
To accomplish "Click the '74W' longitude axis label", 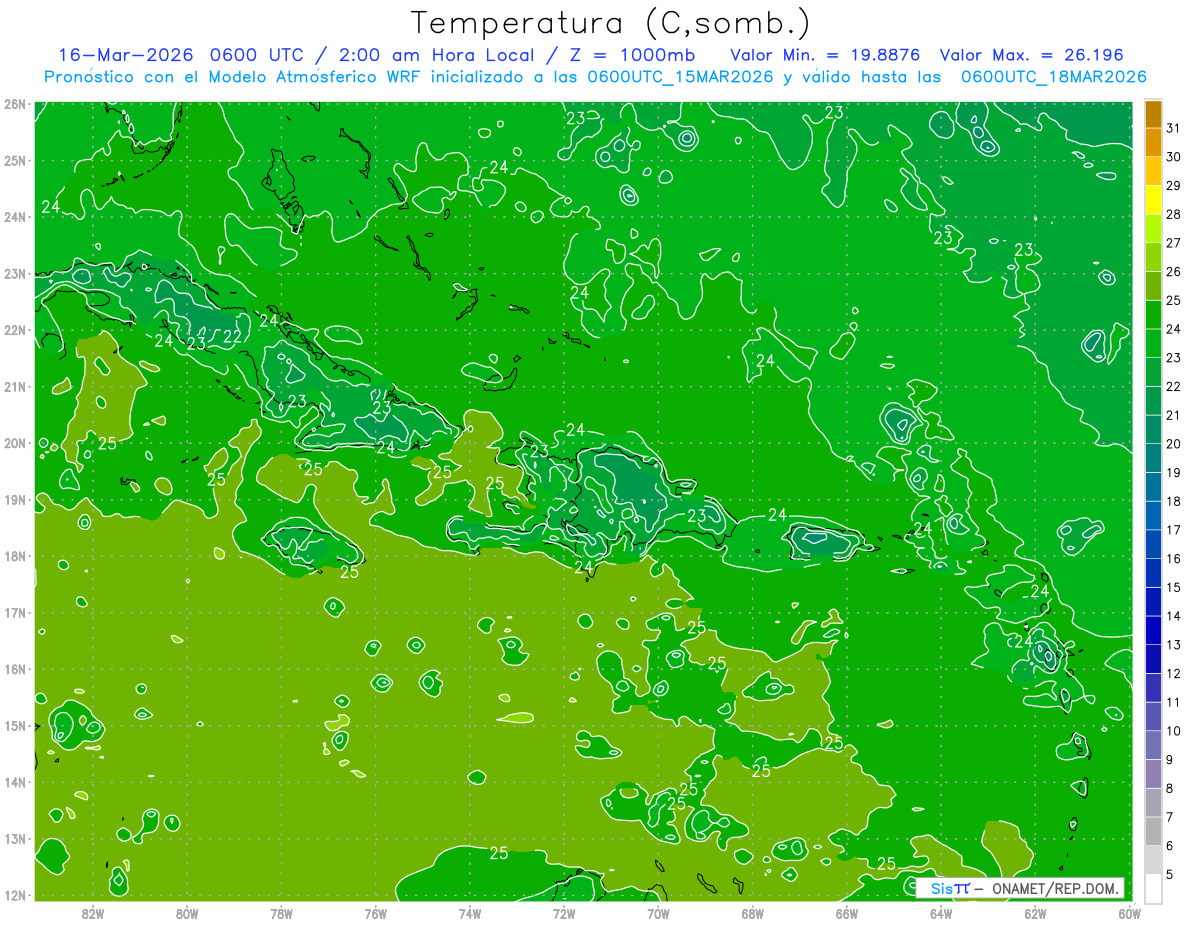I will click(x=470, y=913).
